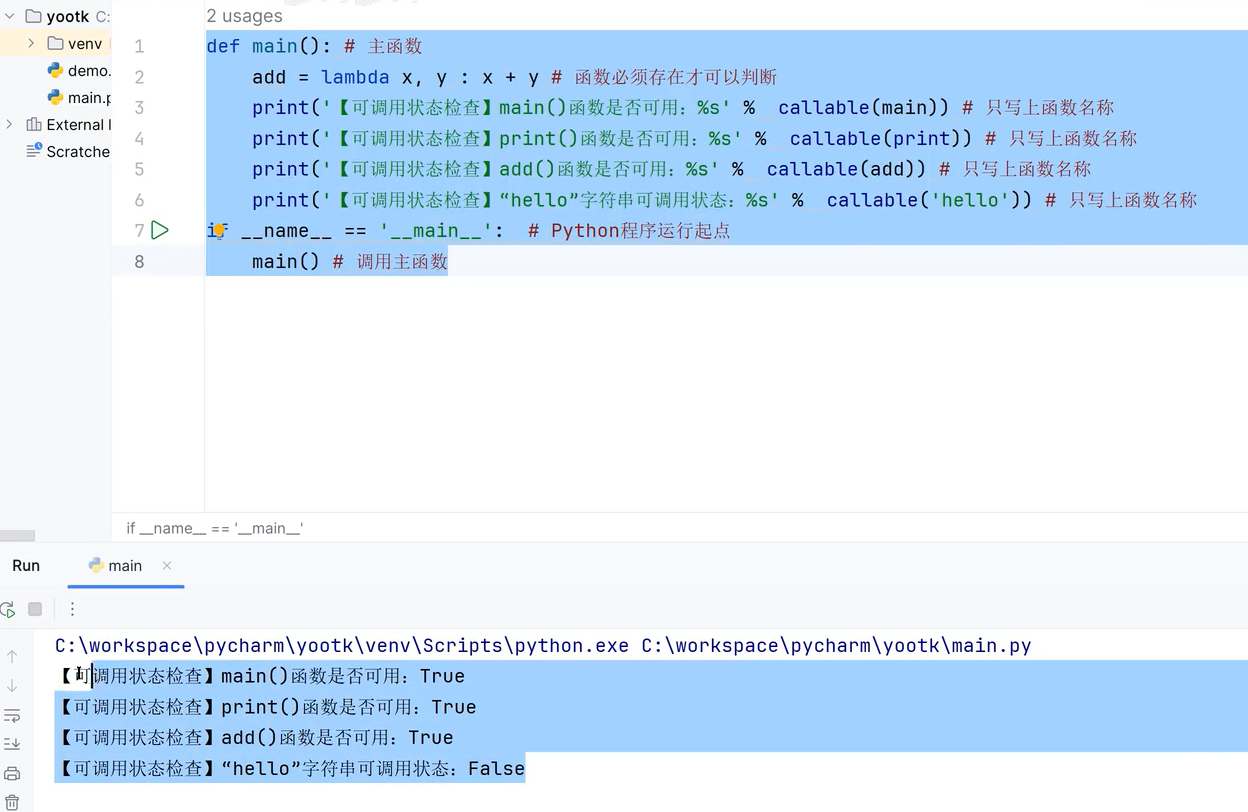Click the breadcrumb if __name__ == '__main__'
The width and height of the screenshot is (1248, 812).
pyautogui.click(x=215, y=528)
